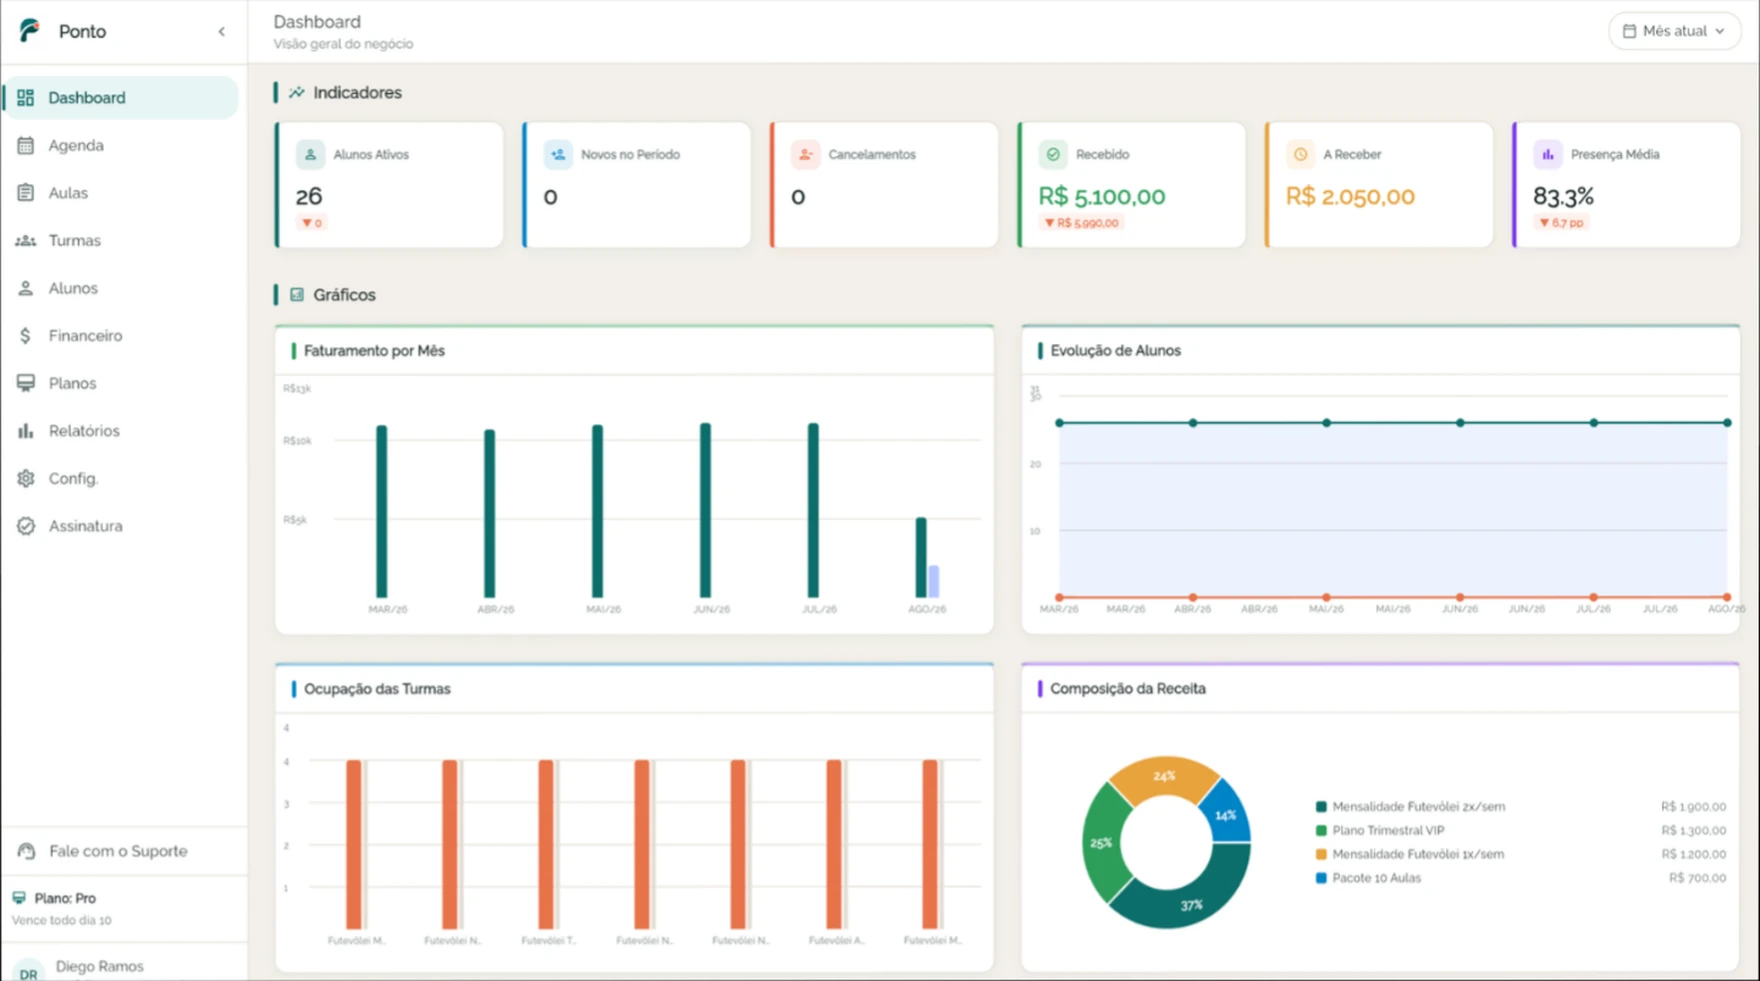
Task: Open Fale com o Suporte link
Action: 118,851
